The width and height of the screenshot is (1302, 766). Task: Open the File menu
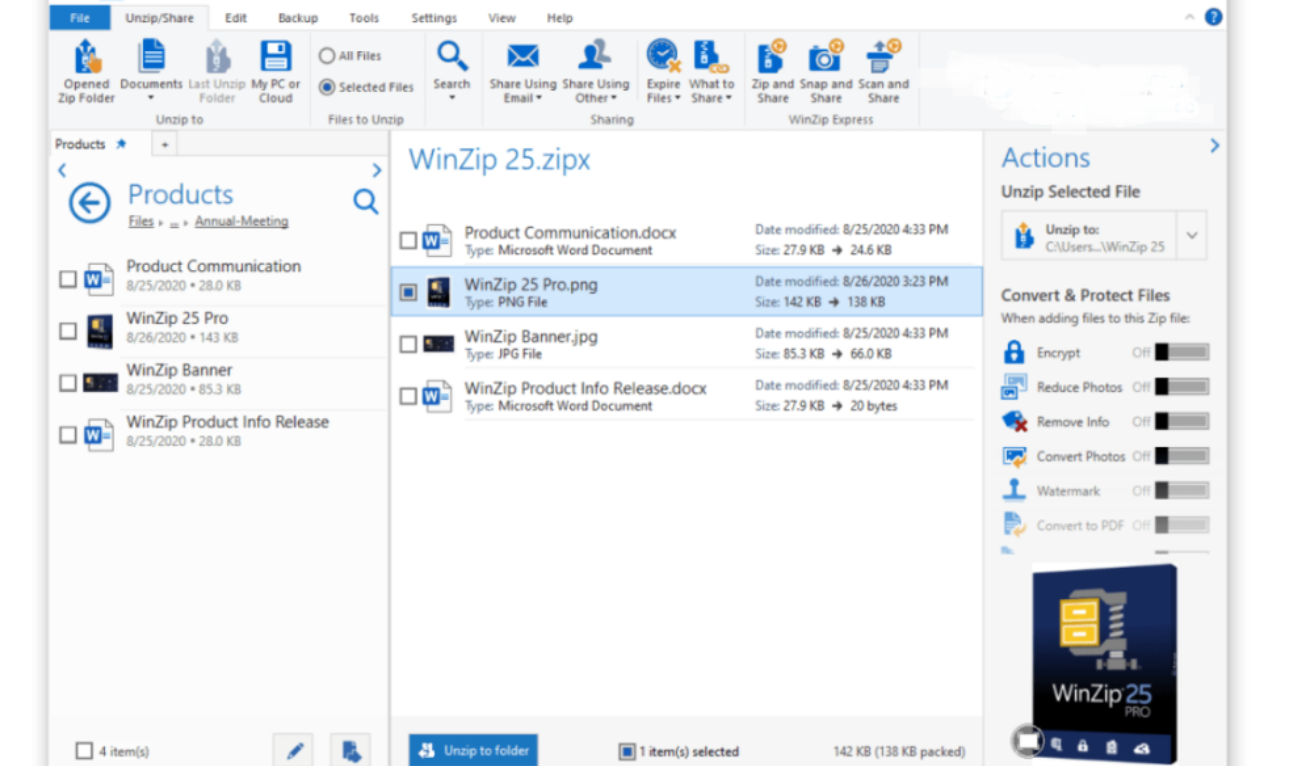(80, 18)
